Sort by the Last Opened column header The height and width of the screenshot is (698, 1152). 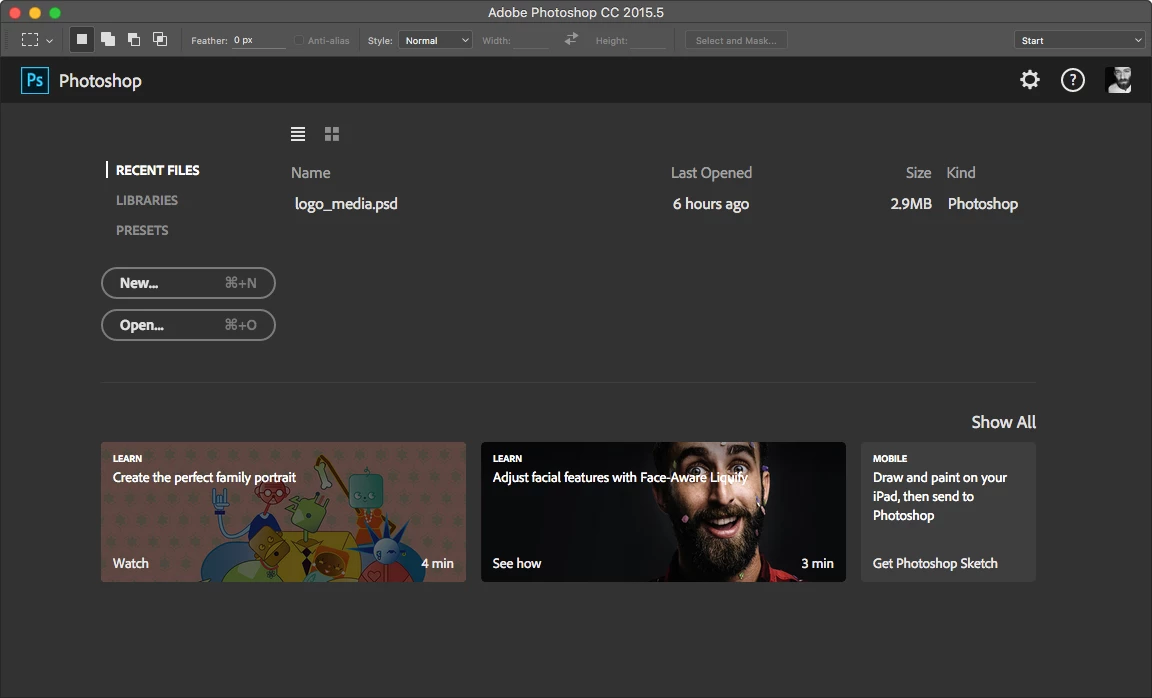(x=711, y=173)
